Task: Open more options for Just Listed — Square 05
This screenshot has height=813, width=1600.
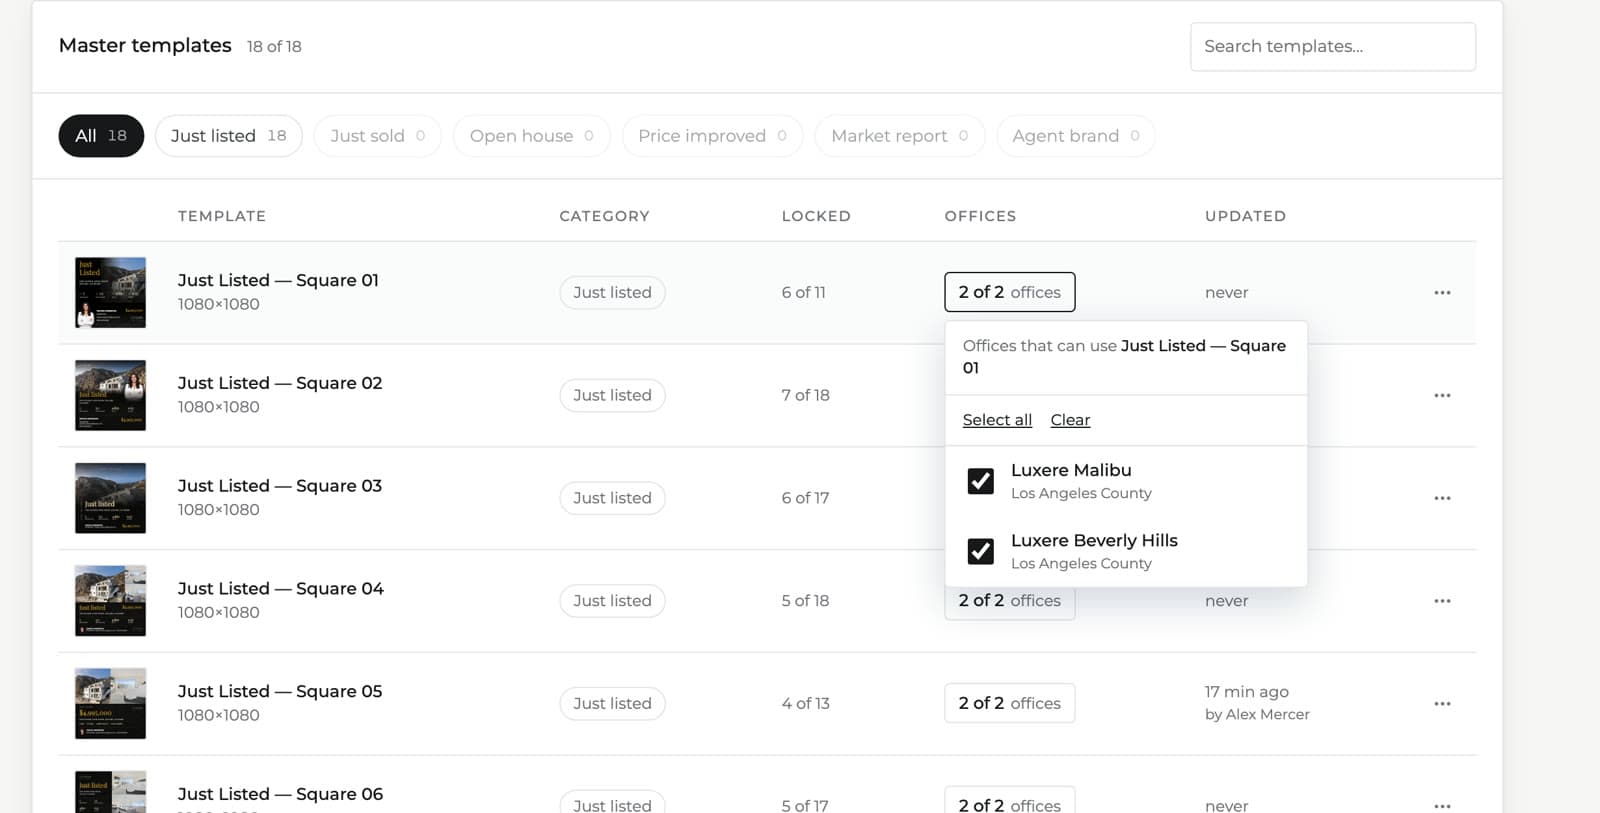Action: point(1442,704)
